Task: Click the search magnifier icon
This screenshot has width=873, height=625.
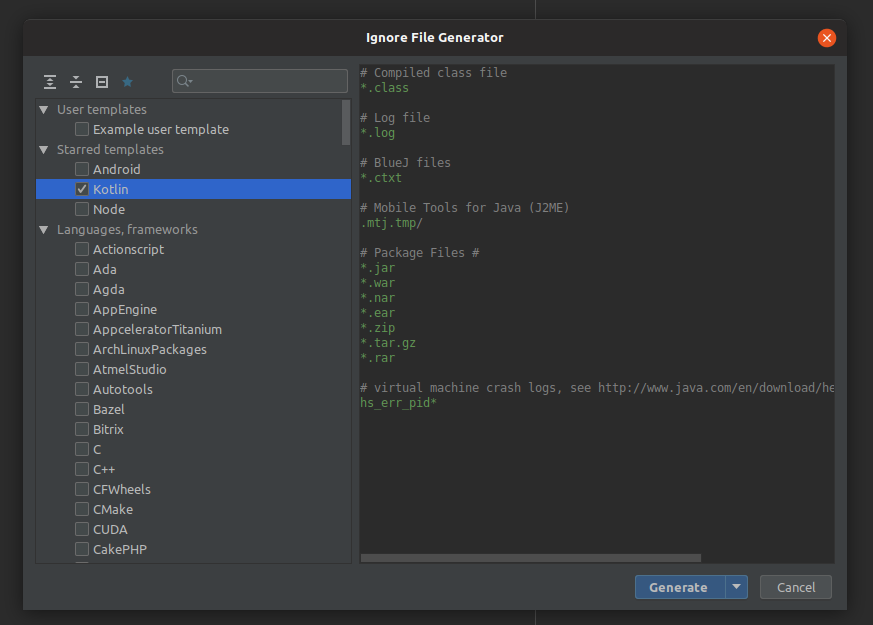Action: 184,81
